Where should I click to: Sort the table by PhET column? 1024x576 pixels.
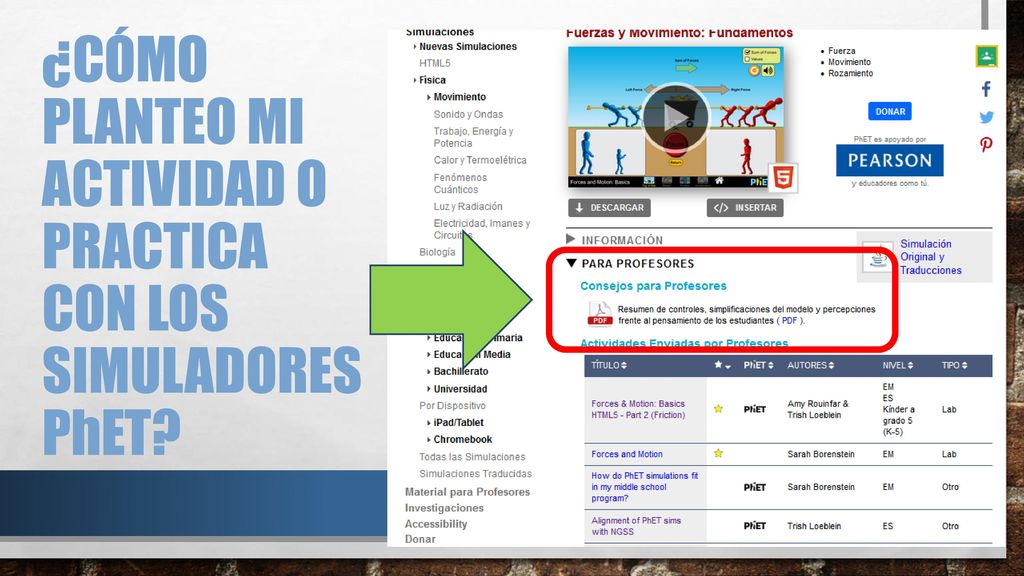(758, 365)
